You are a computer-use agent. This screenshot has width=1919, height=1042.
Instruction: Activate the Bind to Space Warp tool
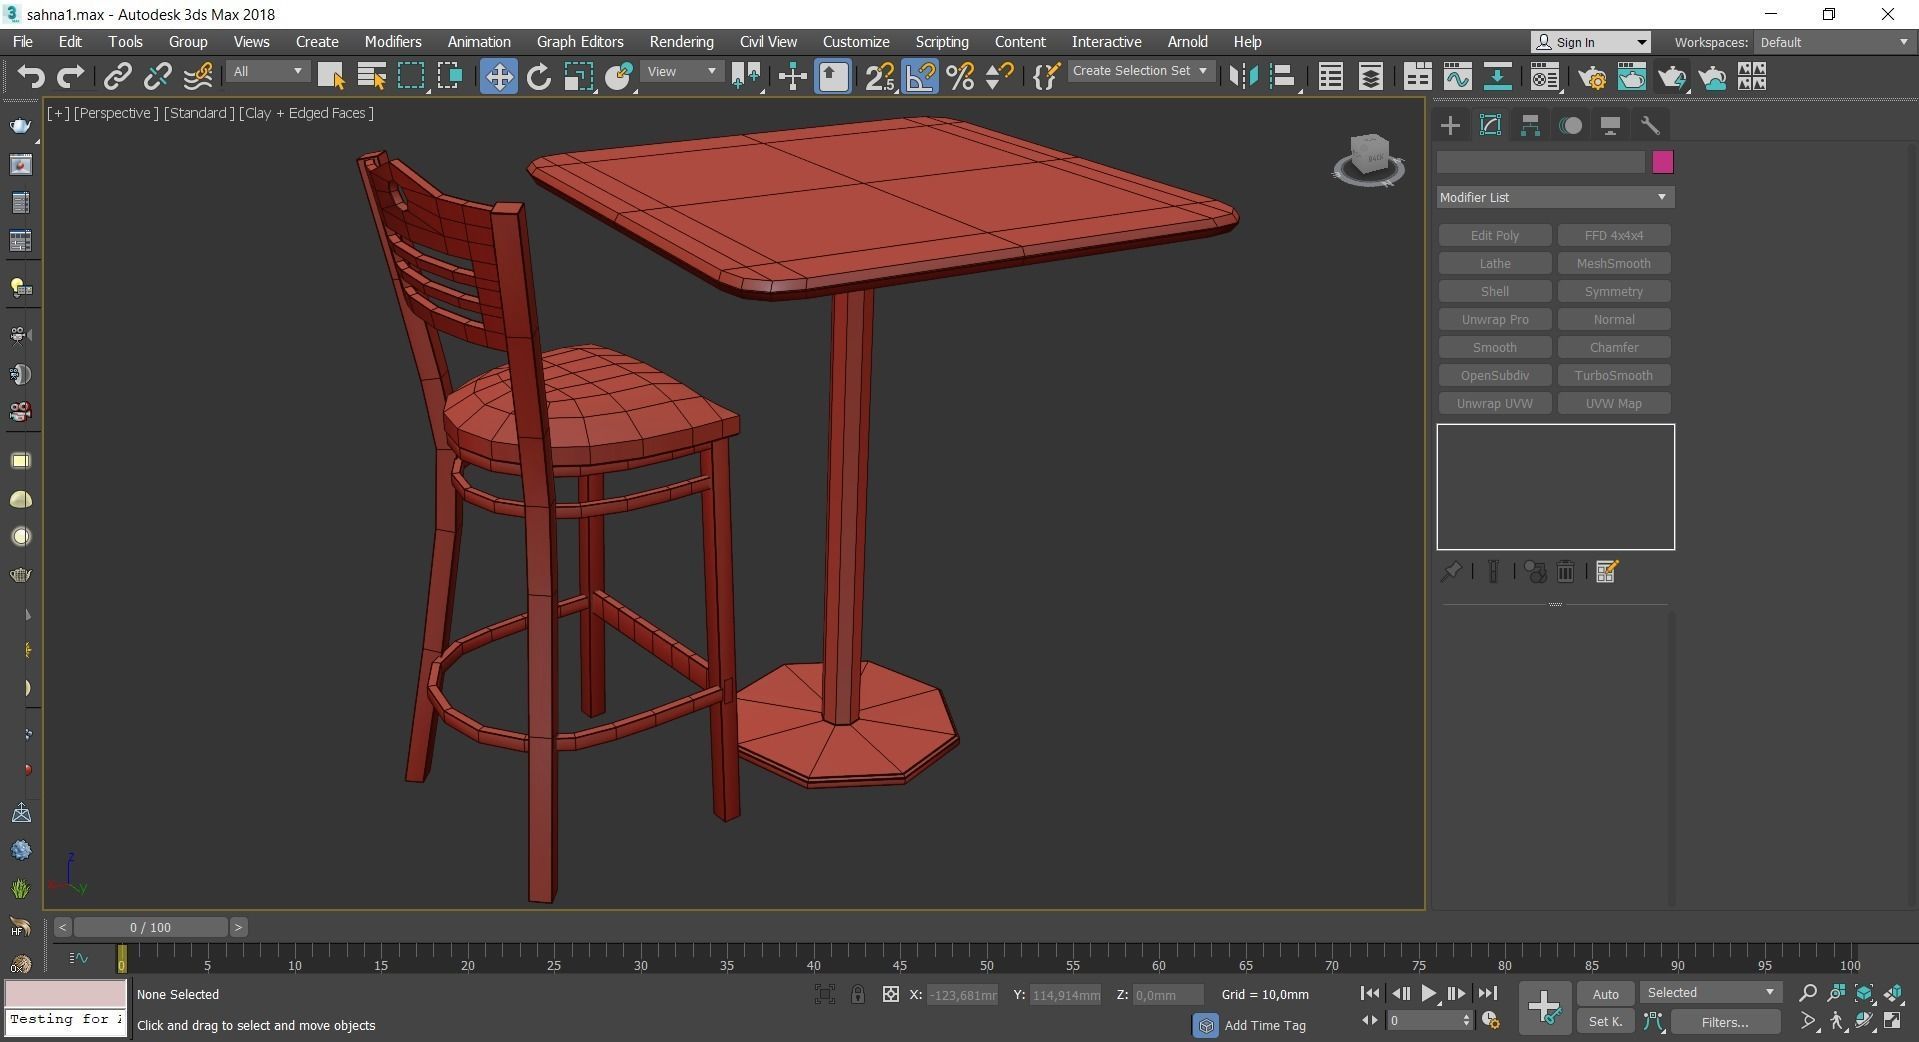198,77
